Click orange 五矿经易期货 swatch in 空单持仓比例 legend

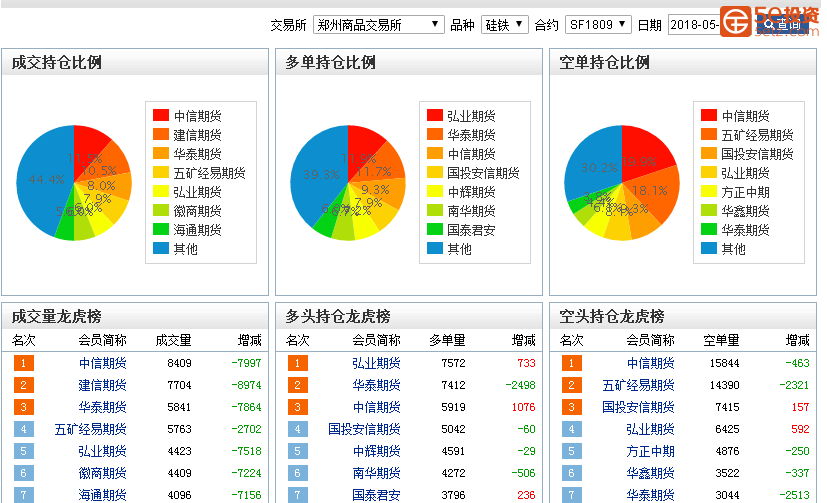709,134
